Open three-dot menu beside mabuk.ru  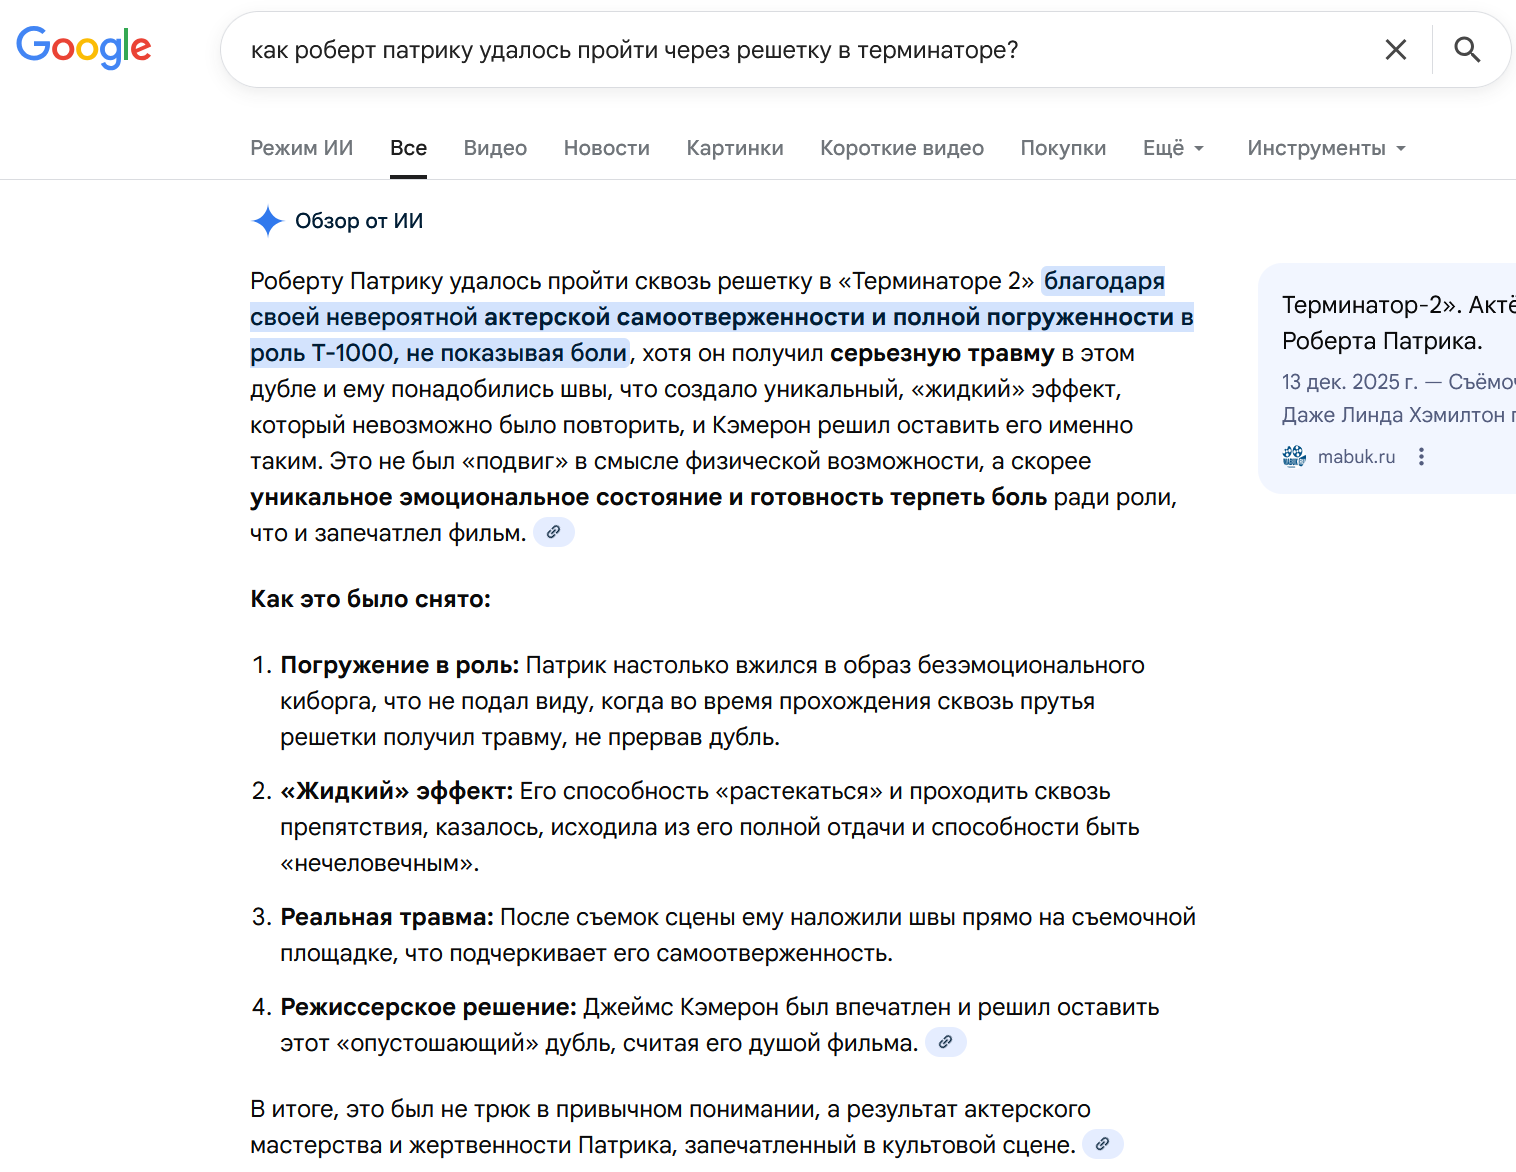[1421, 457]
